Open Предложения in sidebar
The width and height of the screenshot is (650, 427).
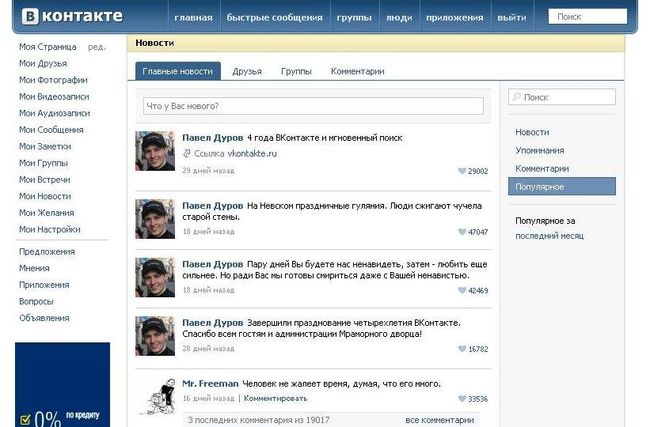(x=47, y=252)
